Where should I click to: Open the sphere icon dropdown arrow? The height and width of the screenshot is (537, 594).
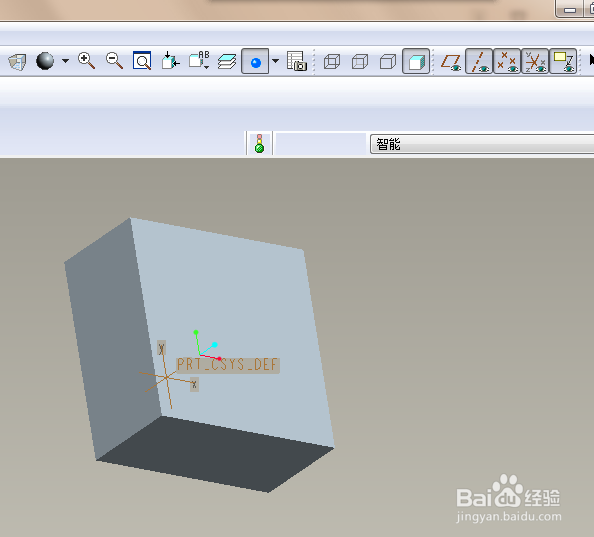pos(65,61)
